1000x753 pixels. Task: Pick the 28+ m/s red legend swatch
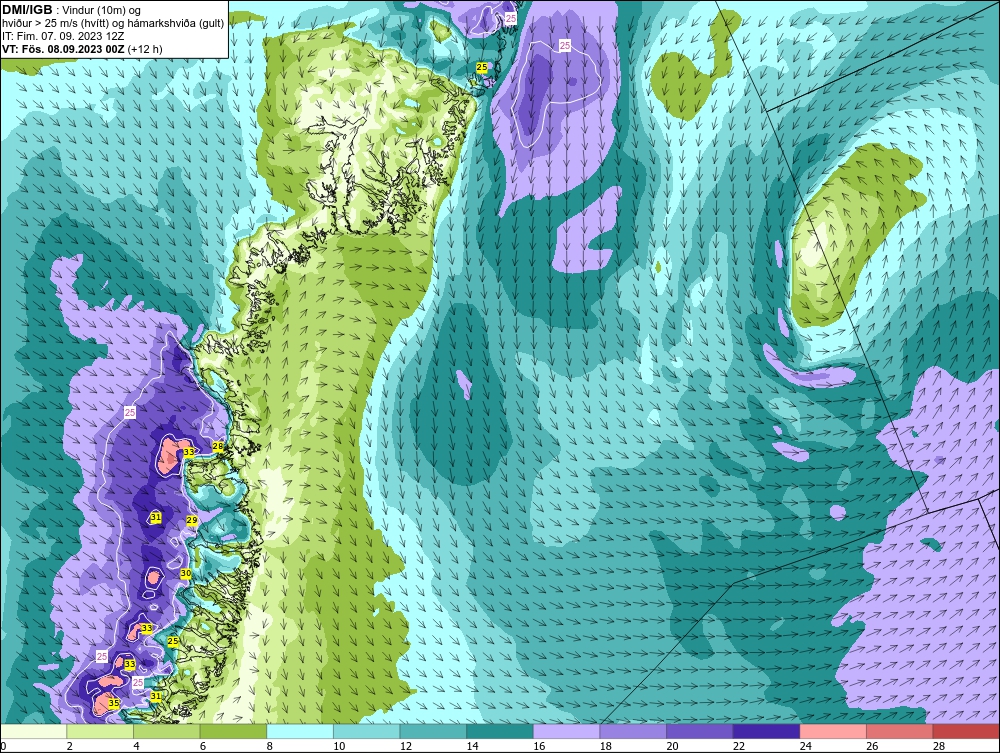pos(966,731)
